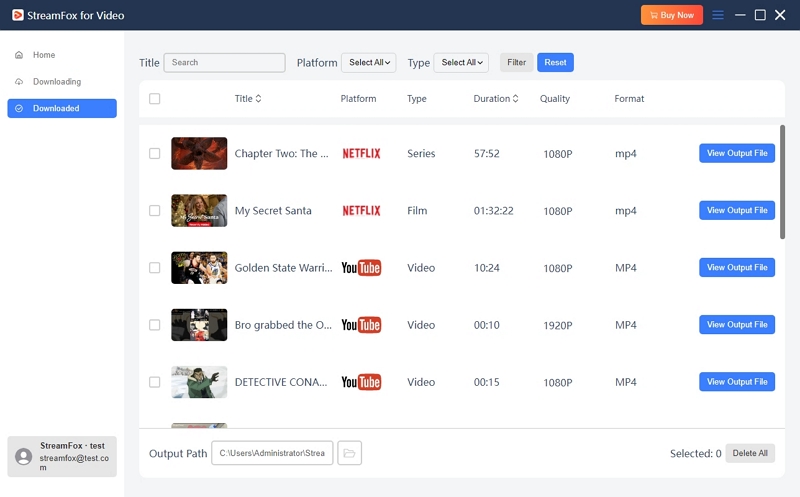This screenshot has height=497, width=800.
Task: Expand the Platform Select All dropdown
Action: coord(369,63)
